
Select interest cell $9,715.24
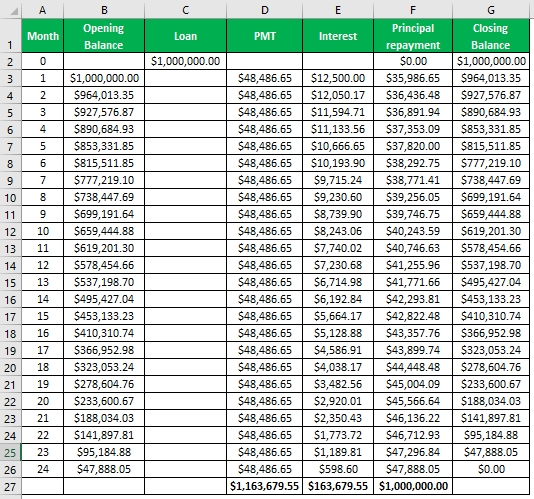coord(338,180)
